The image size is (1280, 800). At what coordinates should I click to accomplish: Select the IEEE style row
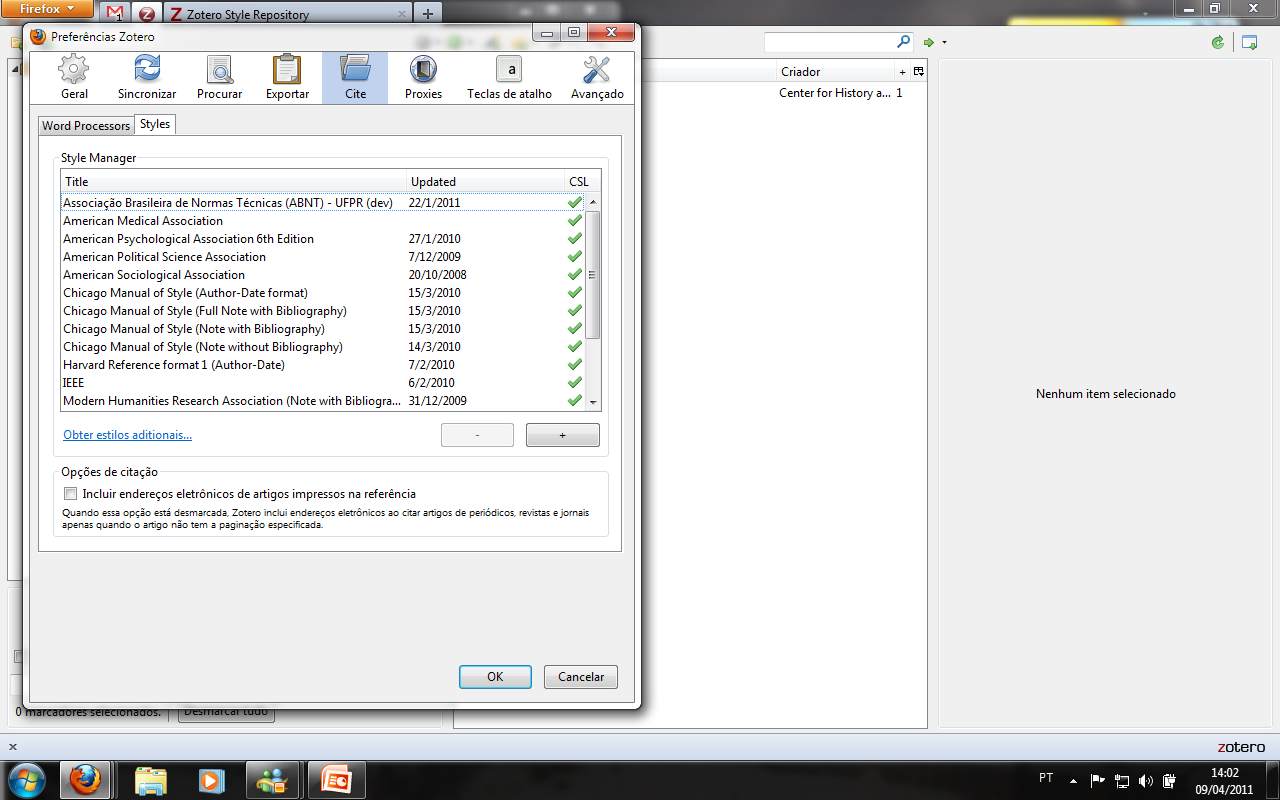coord(323,383)
